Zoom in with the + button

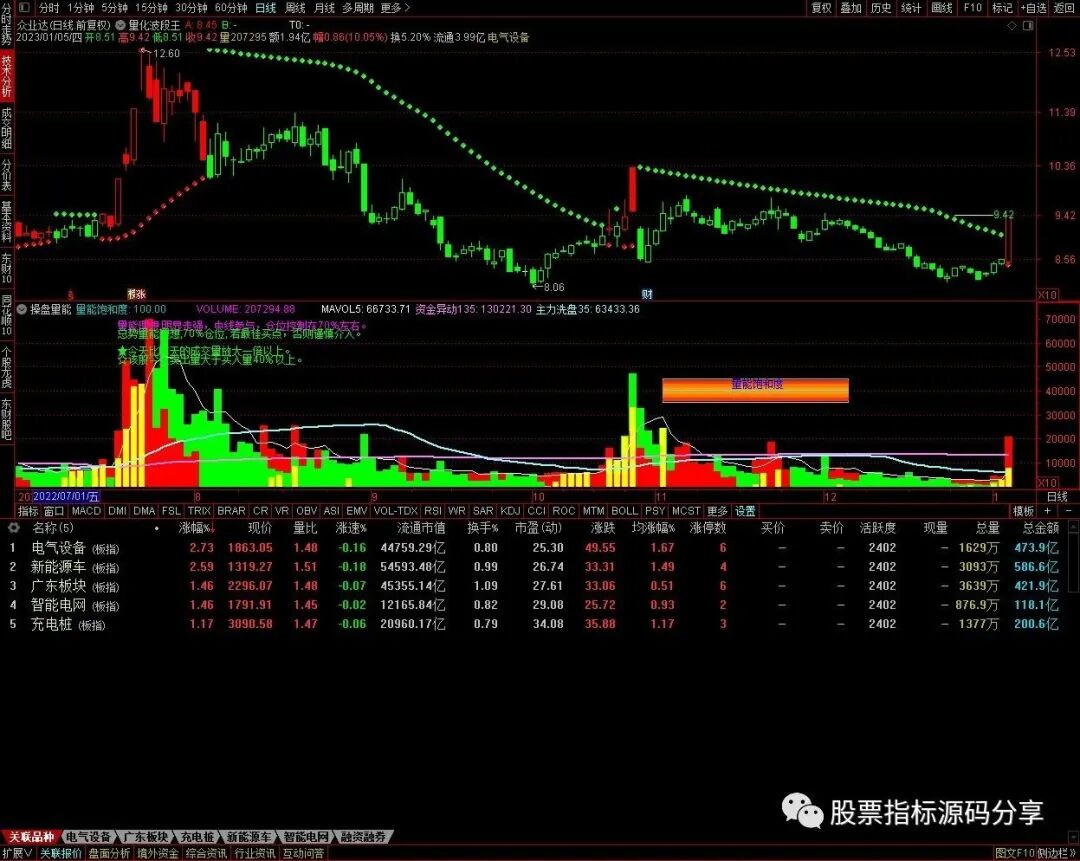[x=1048, y=511]
